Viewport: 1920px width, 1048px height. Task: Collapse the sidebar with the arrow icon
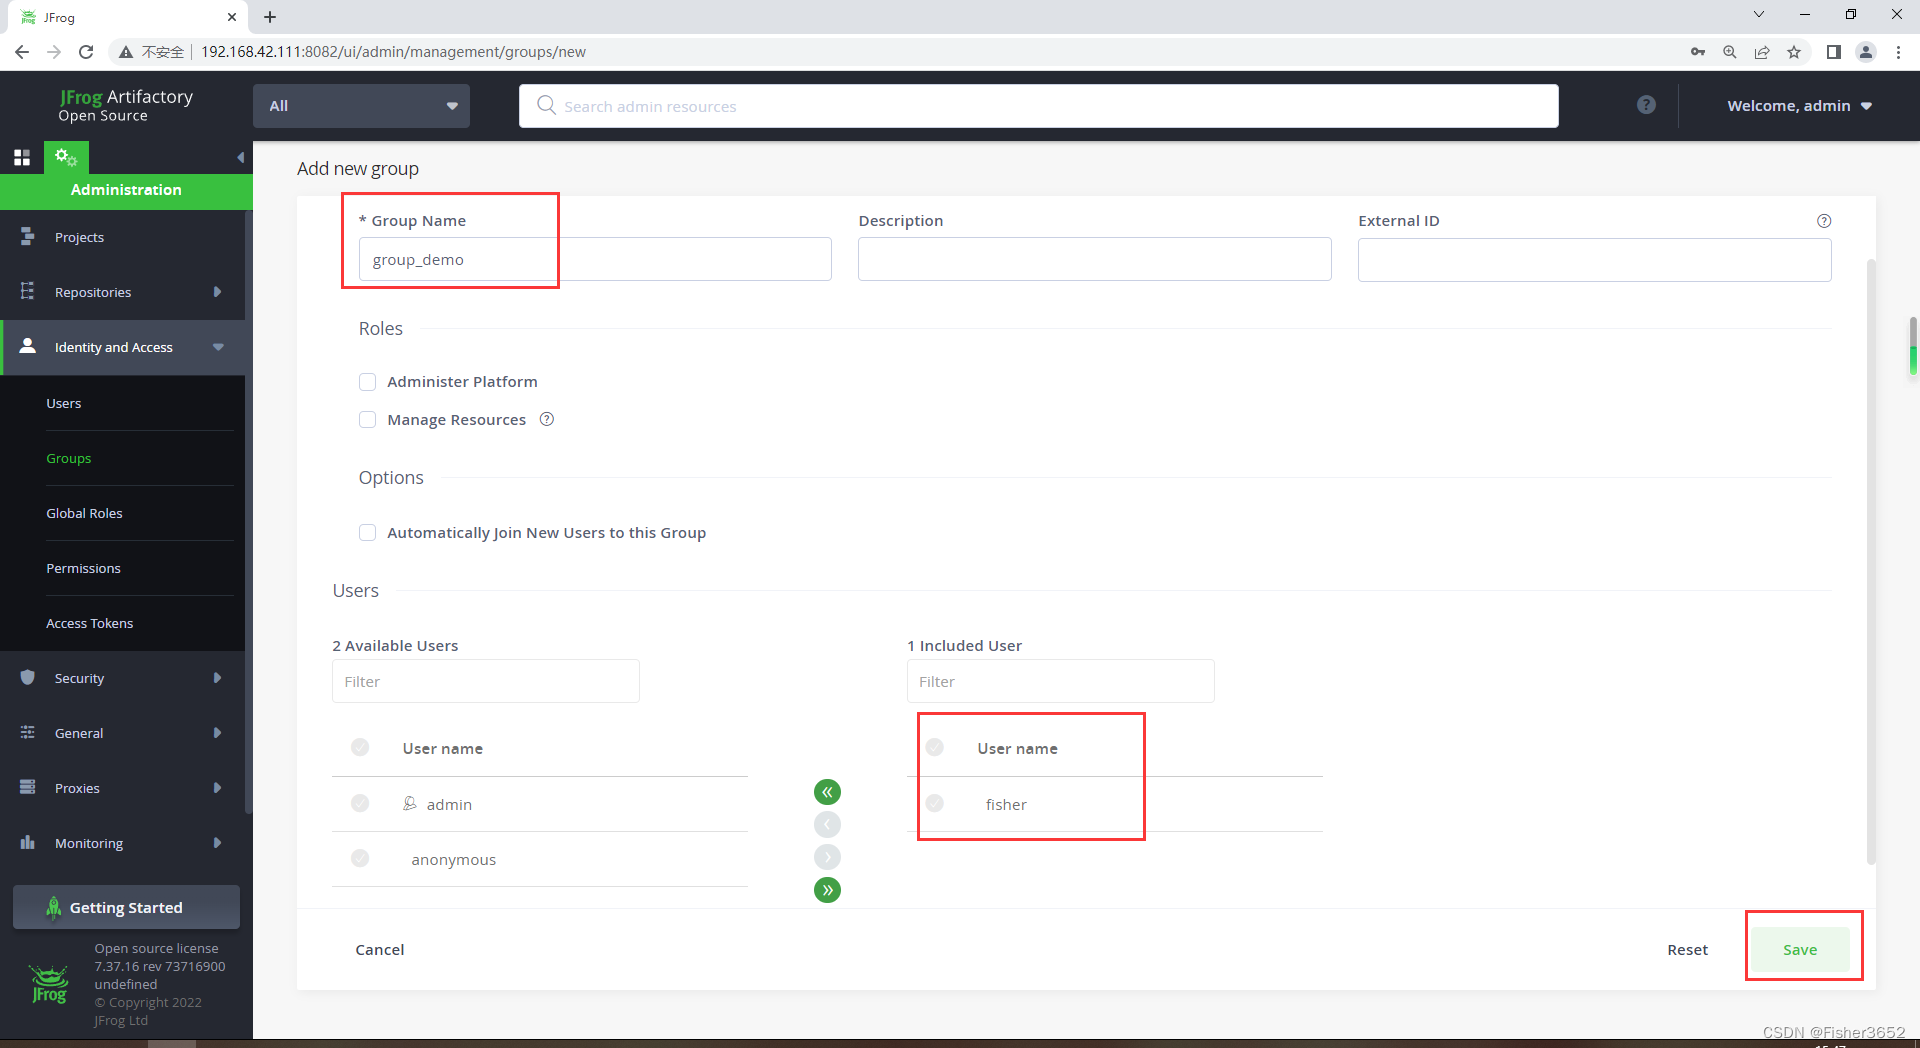(240, 158)
